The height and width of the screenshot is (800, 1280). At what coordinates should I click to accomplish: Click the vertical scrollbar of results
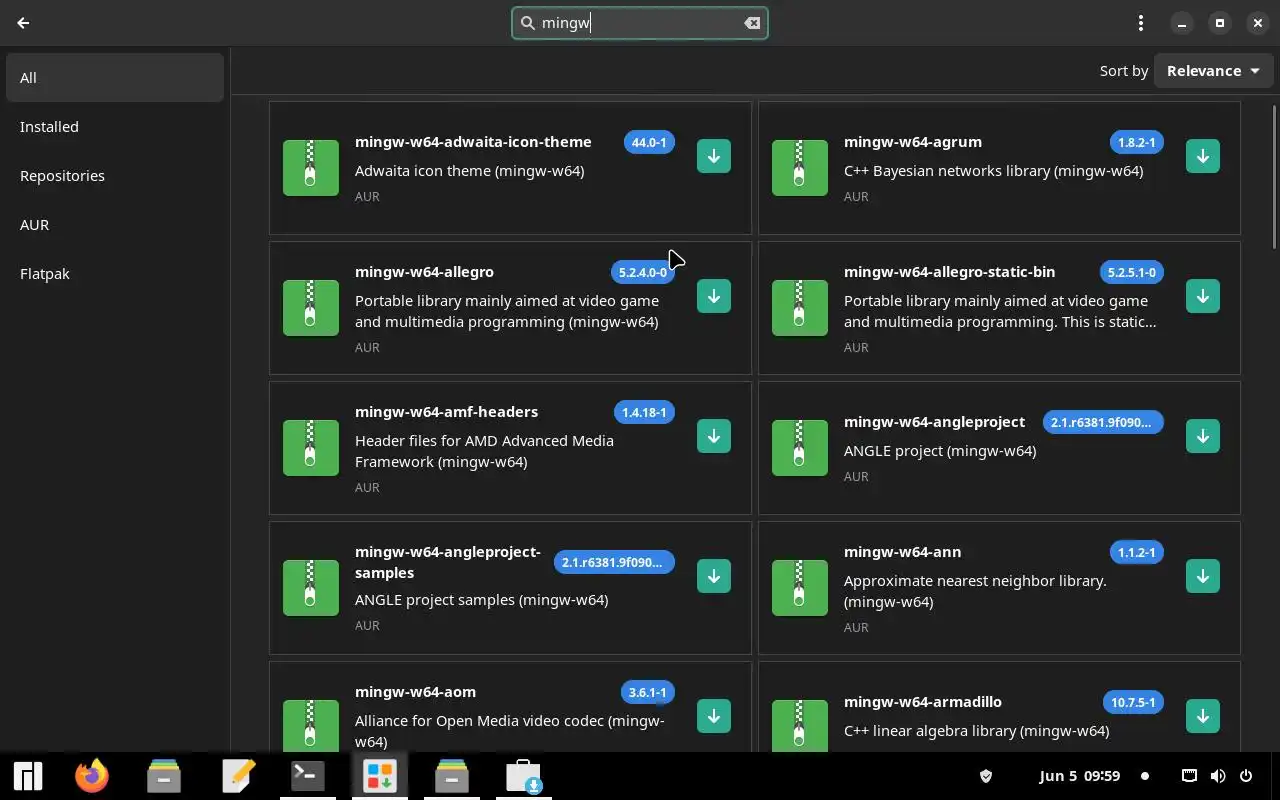pyautogui.click(x=1273, y=176)
